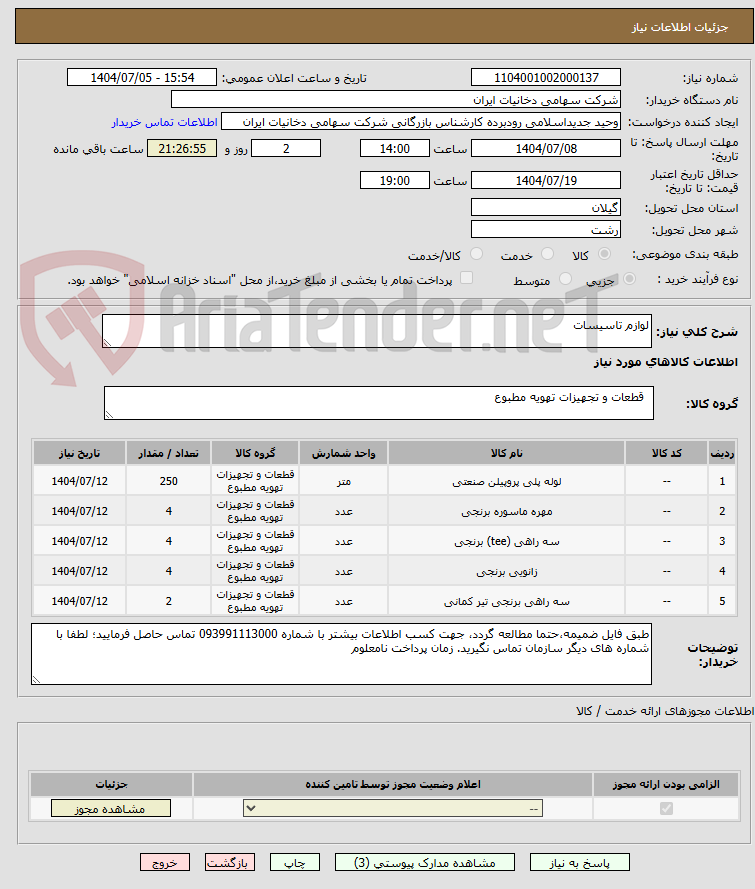Screen dimensions: 755x889
Task: Click the validity time field 19:00
Action: pos(395,180)
